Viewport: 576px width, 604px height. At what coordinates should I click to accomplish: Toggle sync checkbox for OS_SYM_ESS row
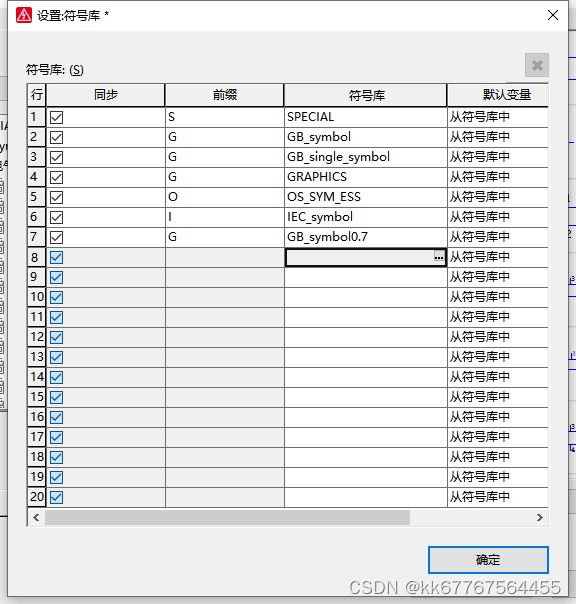(x=57, y=197)
